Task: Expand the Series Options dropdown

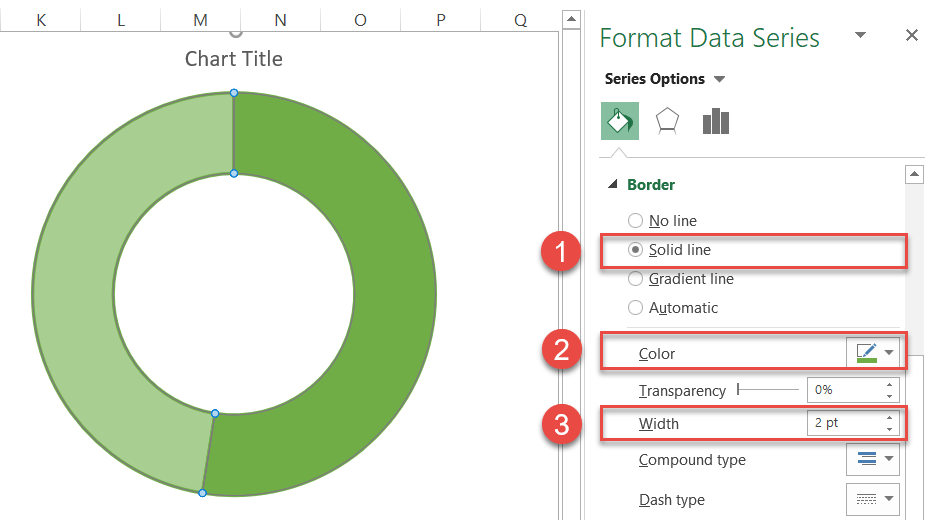Action: [x=719, y=79]
